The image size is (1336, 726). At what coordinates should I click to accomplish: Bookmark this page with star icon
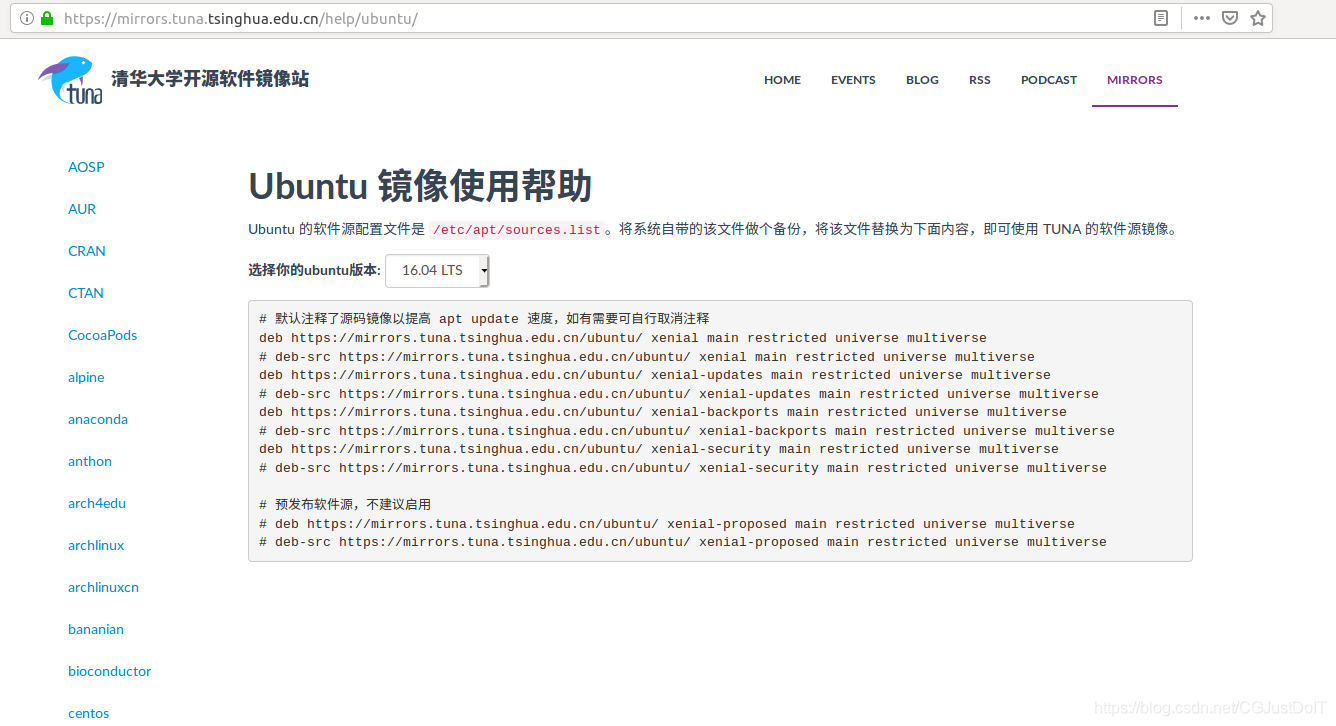coord(1258,18)
